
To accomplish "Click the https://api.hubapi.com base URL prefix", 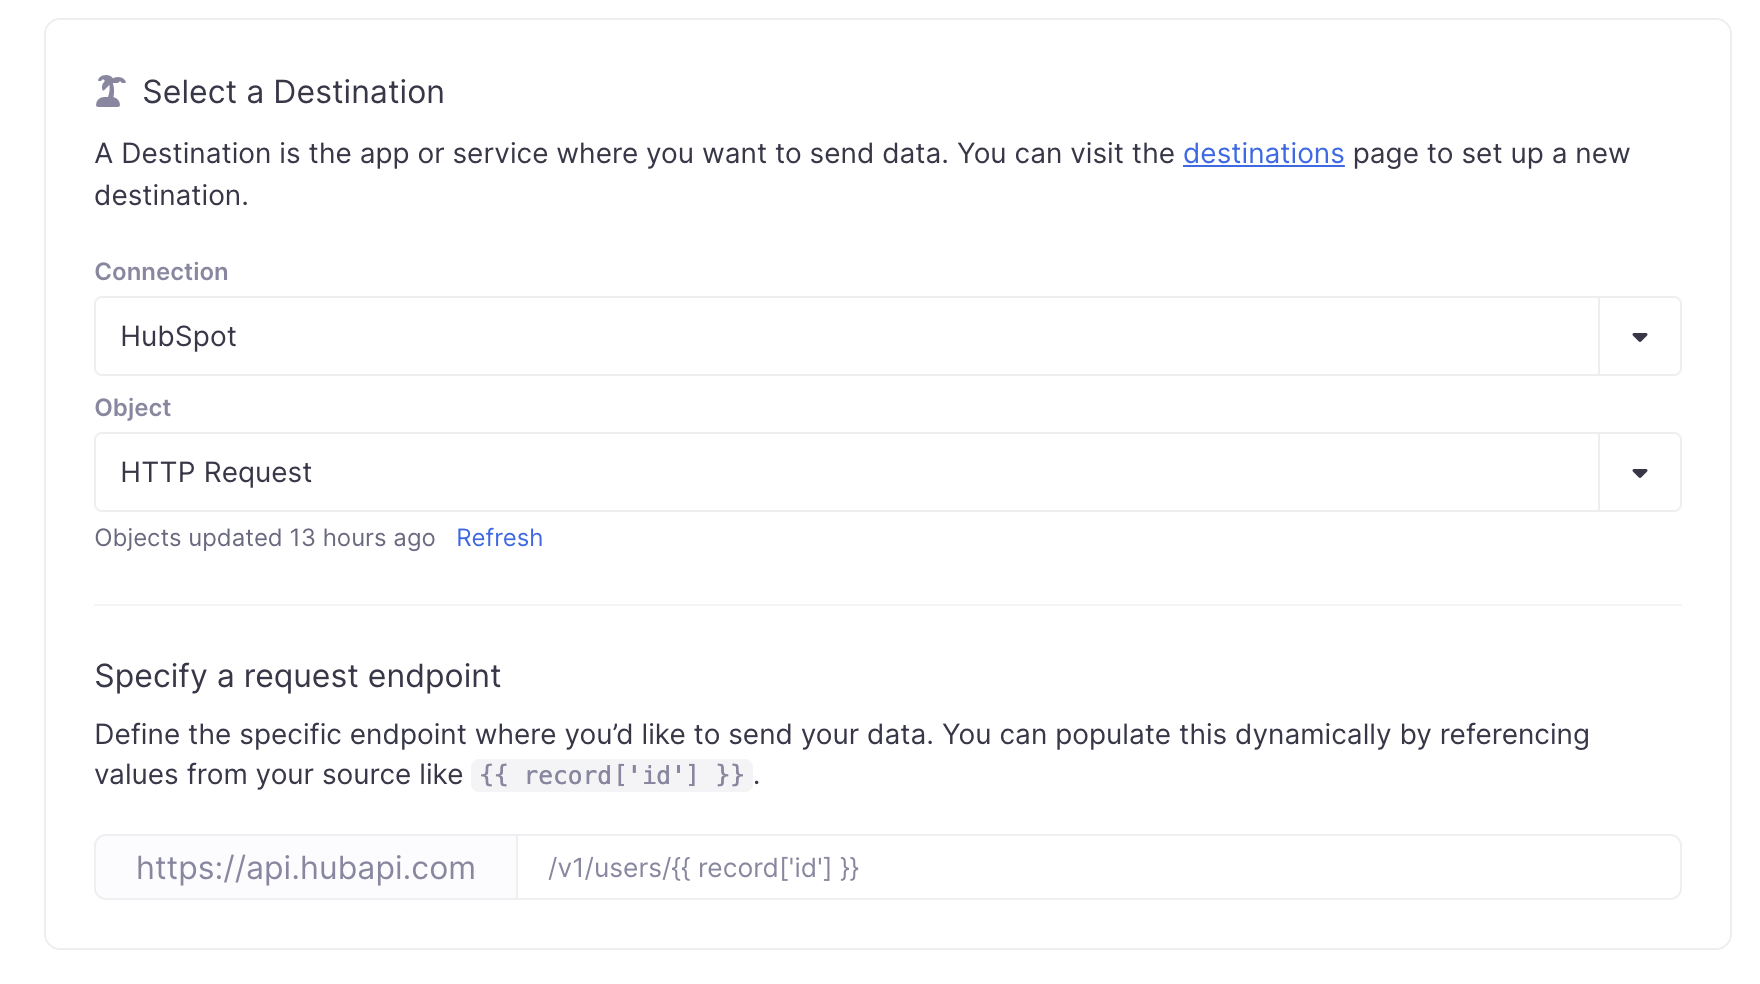I will pyautogui.click(x=306, y=868).
